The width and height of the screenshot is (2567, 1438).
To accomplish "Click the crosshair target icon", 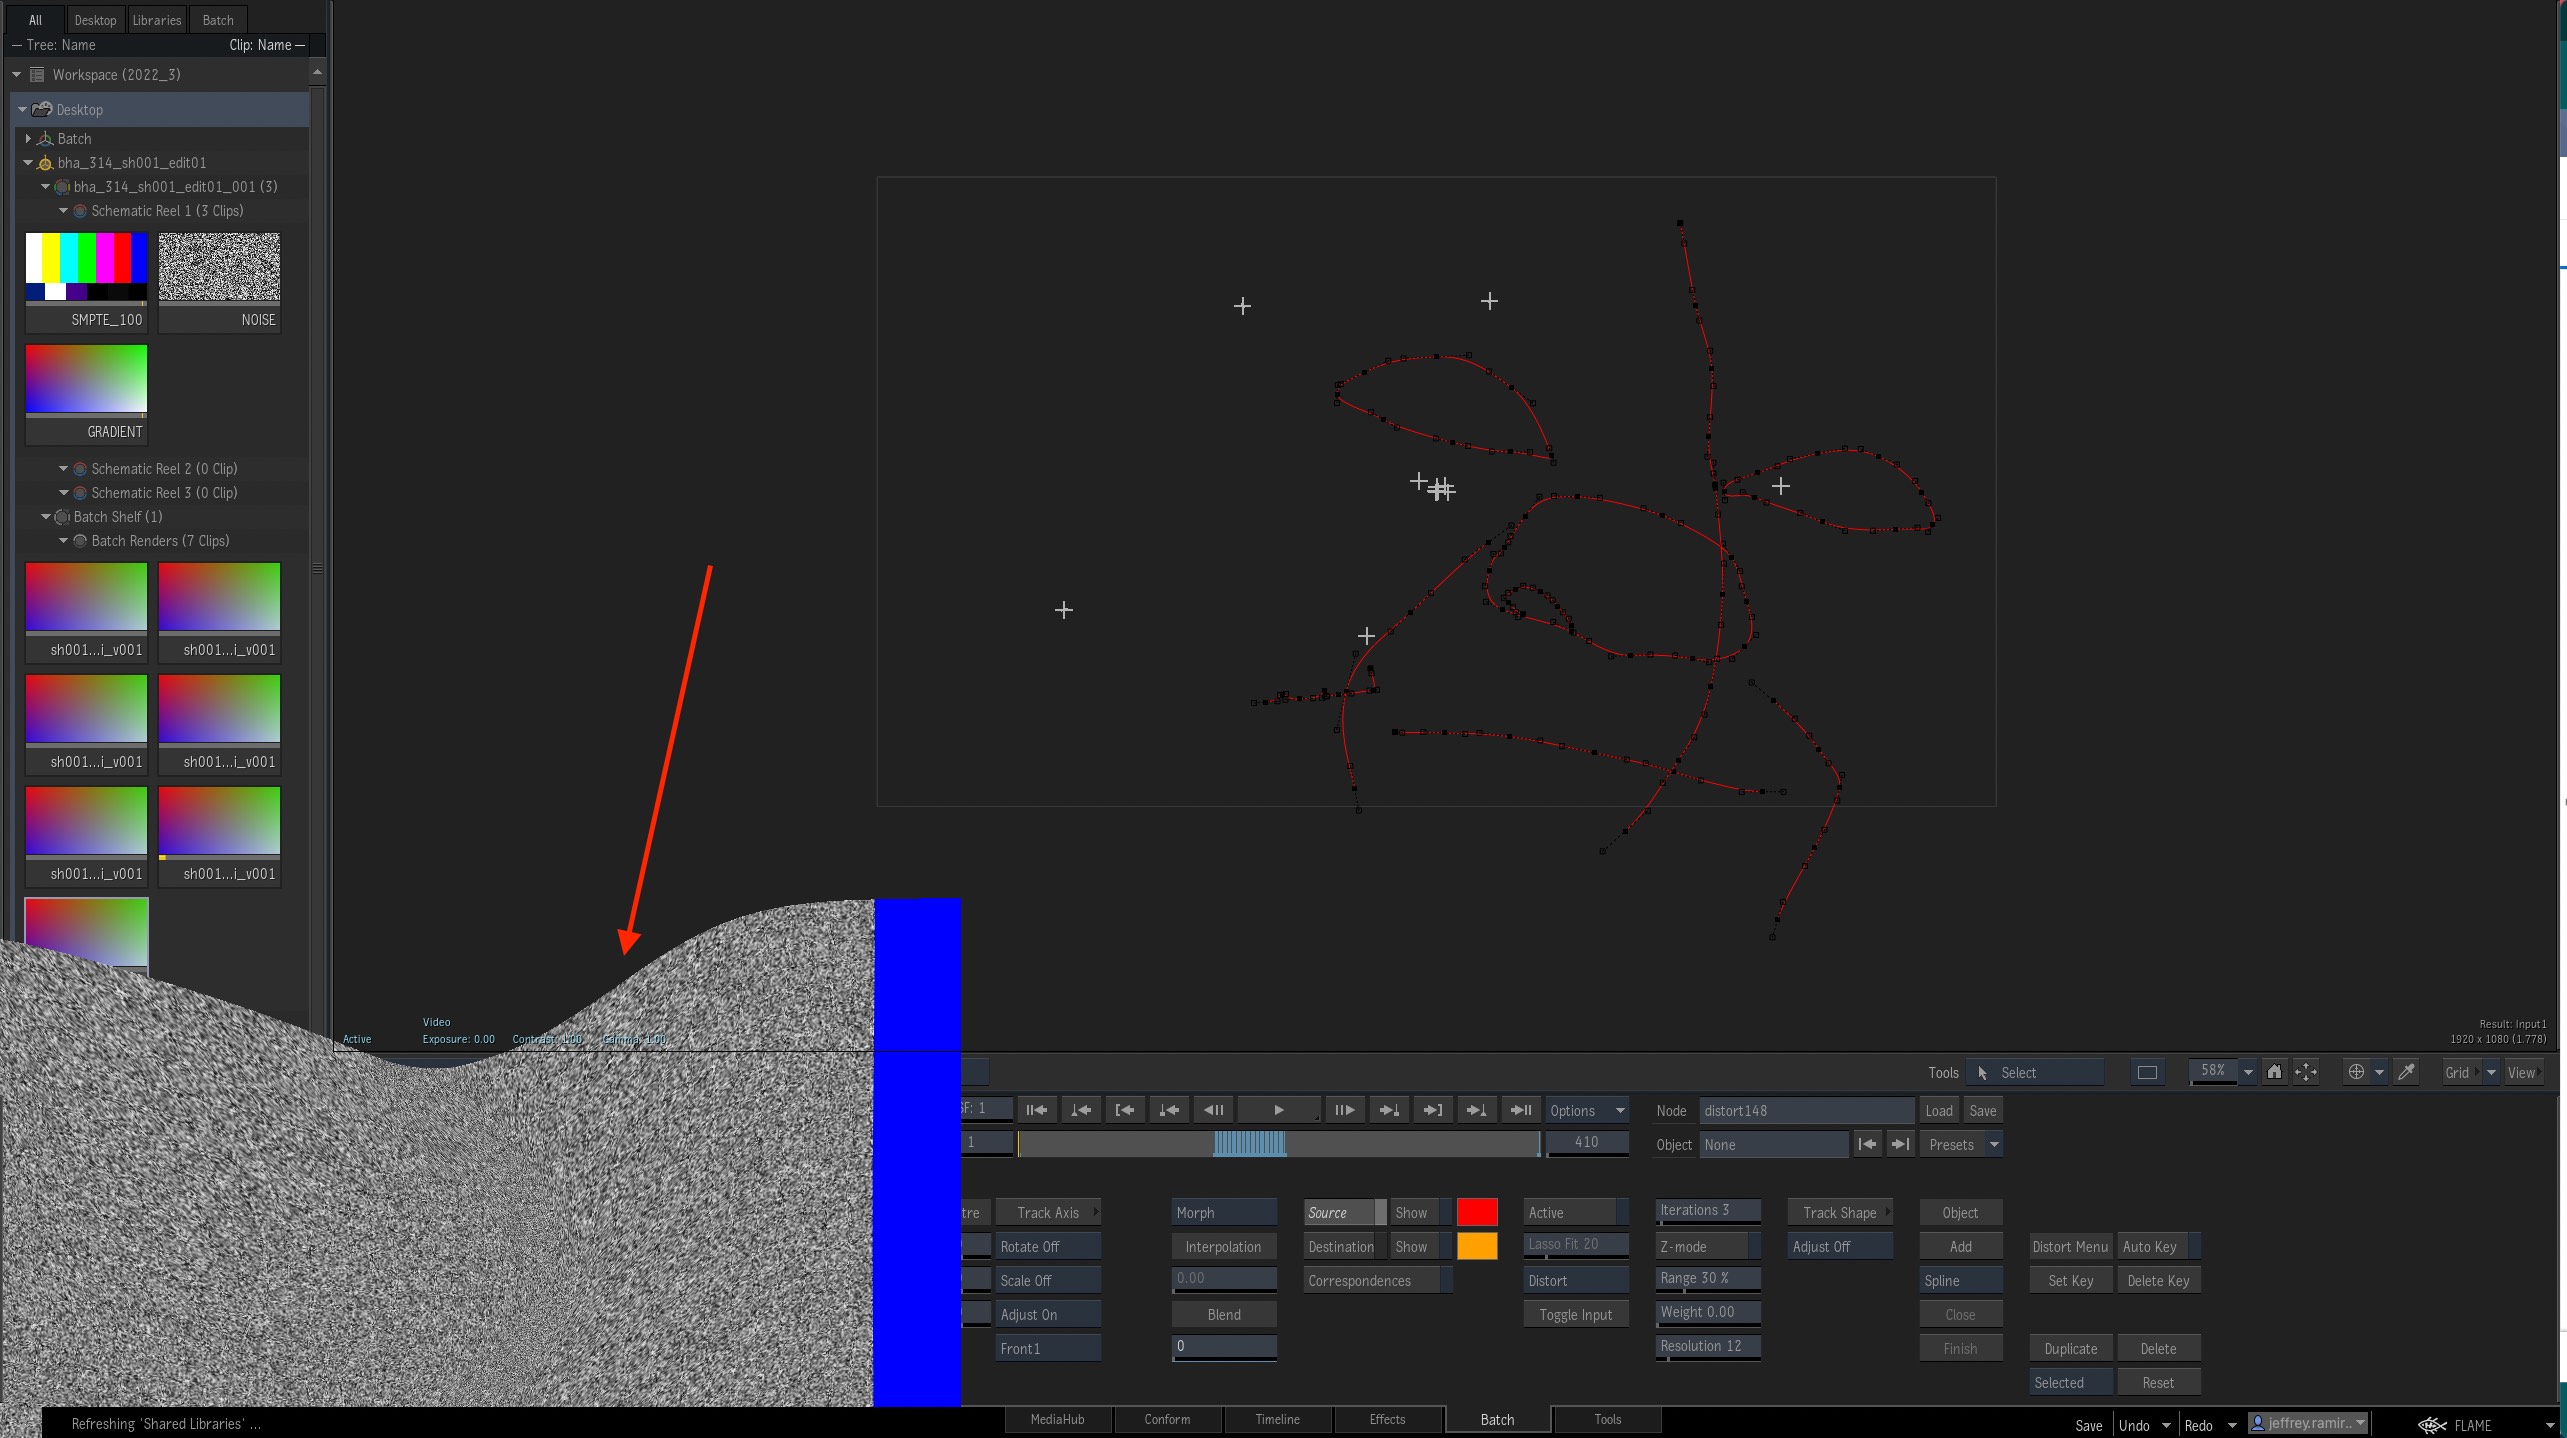I will [2356, 1072].
